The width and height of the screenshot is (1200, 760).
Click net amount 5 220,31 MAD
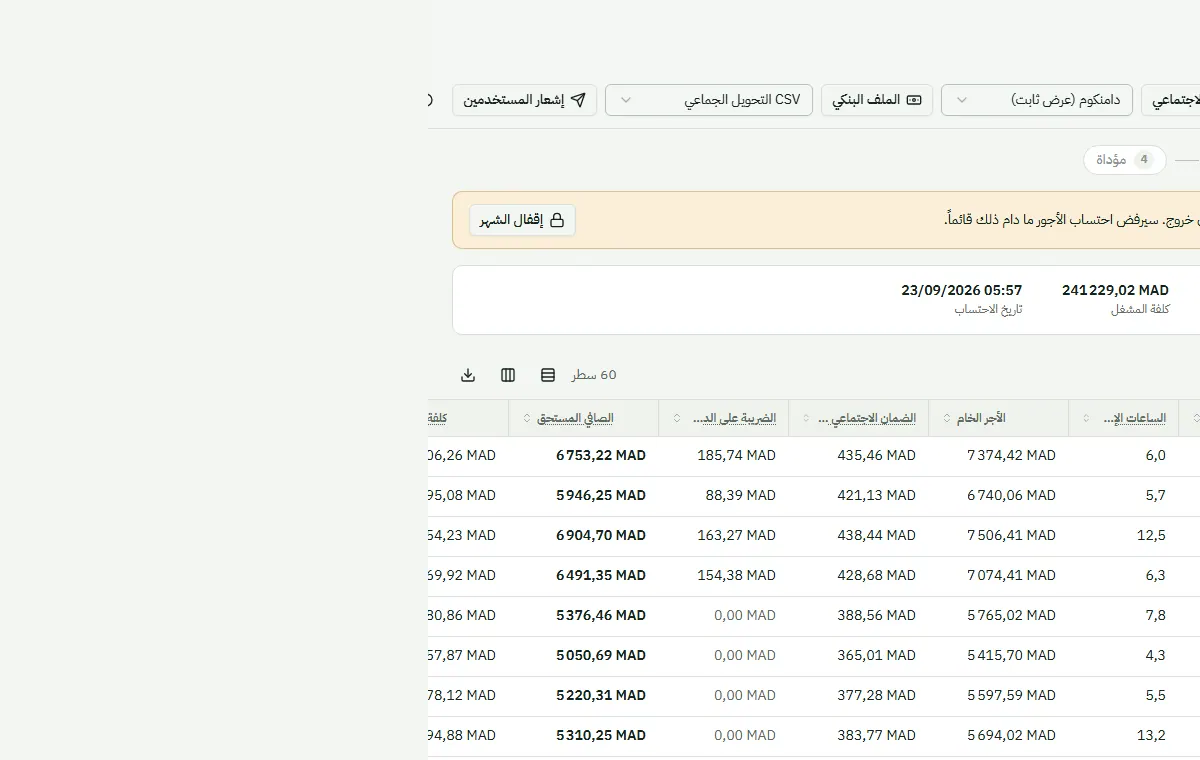coord(601,695)
